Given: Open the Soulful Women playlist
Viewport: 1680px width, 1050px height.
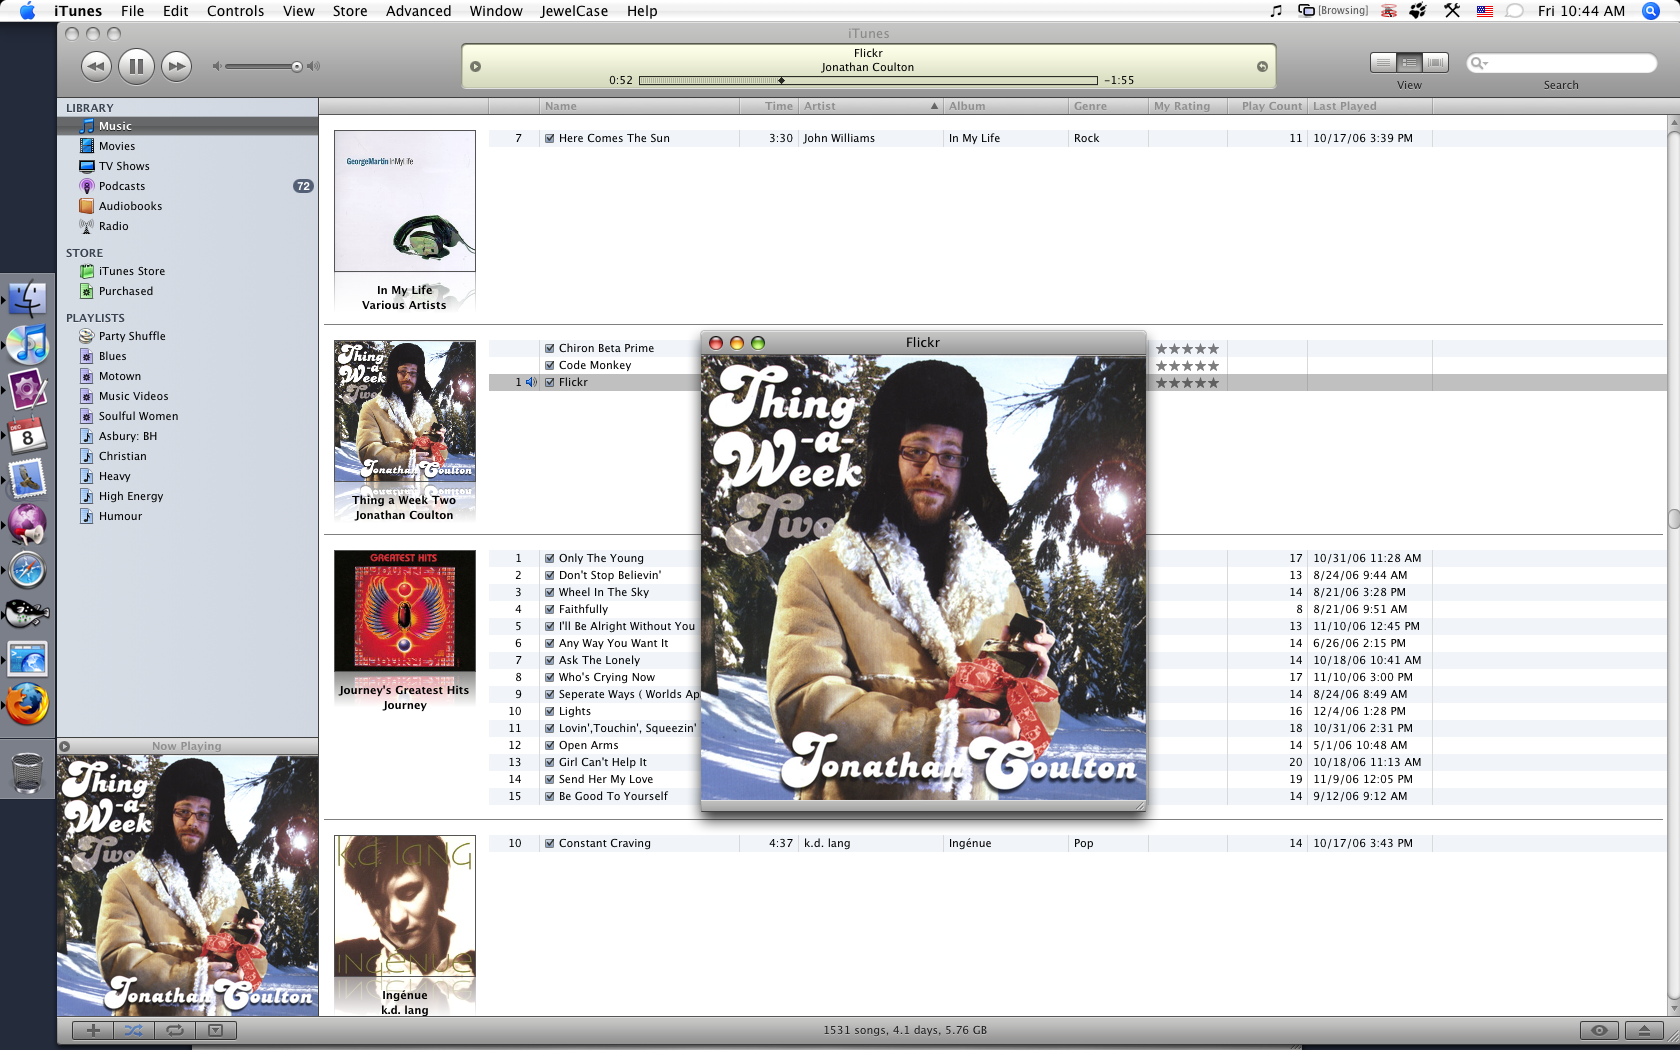Looking at the screenshot, I should coord(188,416).
